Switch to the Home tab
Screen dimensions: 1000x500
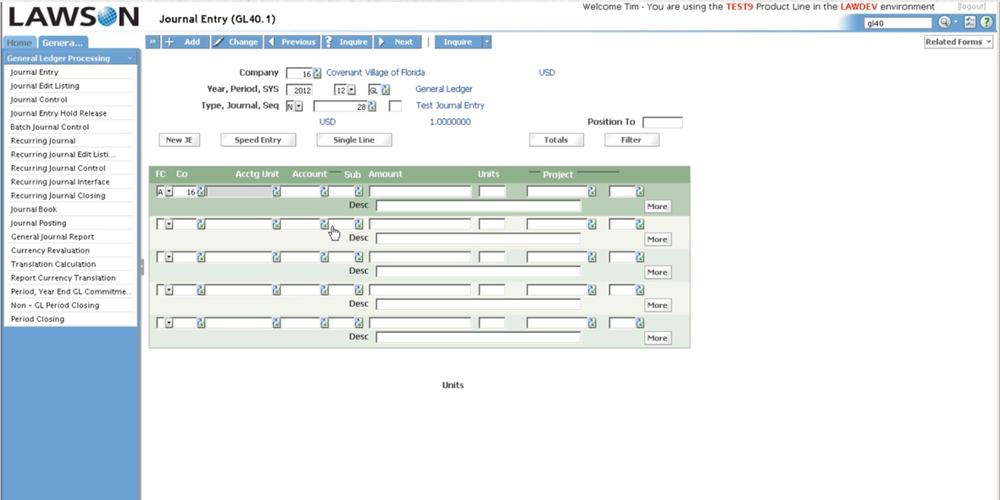coord(20,43)
